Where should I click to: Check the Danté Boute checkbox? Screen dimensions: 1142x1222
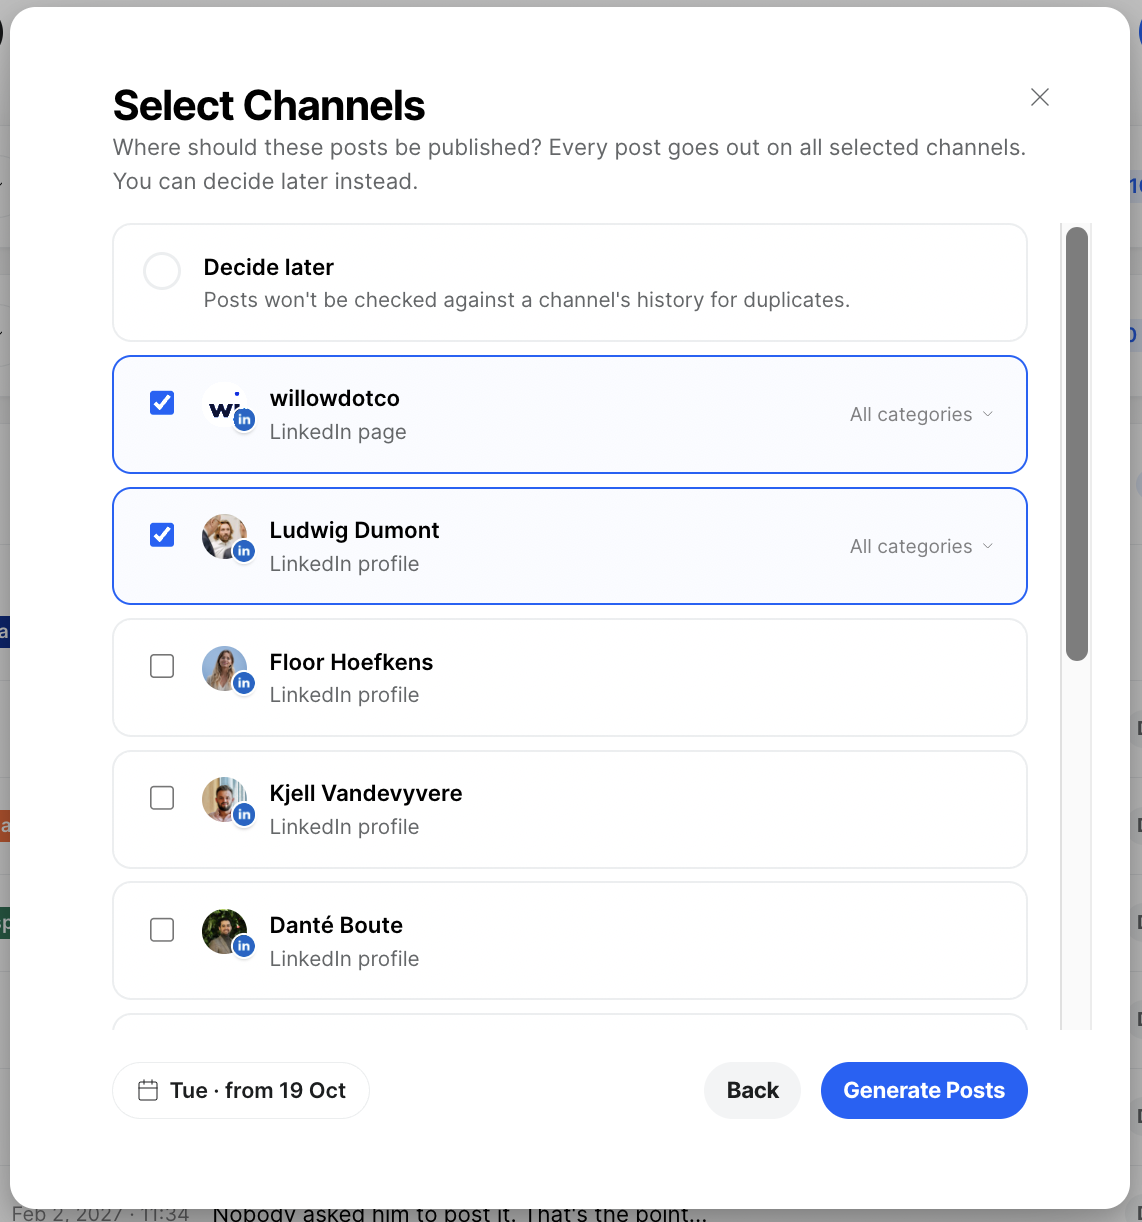click(x=162, y=930)
